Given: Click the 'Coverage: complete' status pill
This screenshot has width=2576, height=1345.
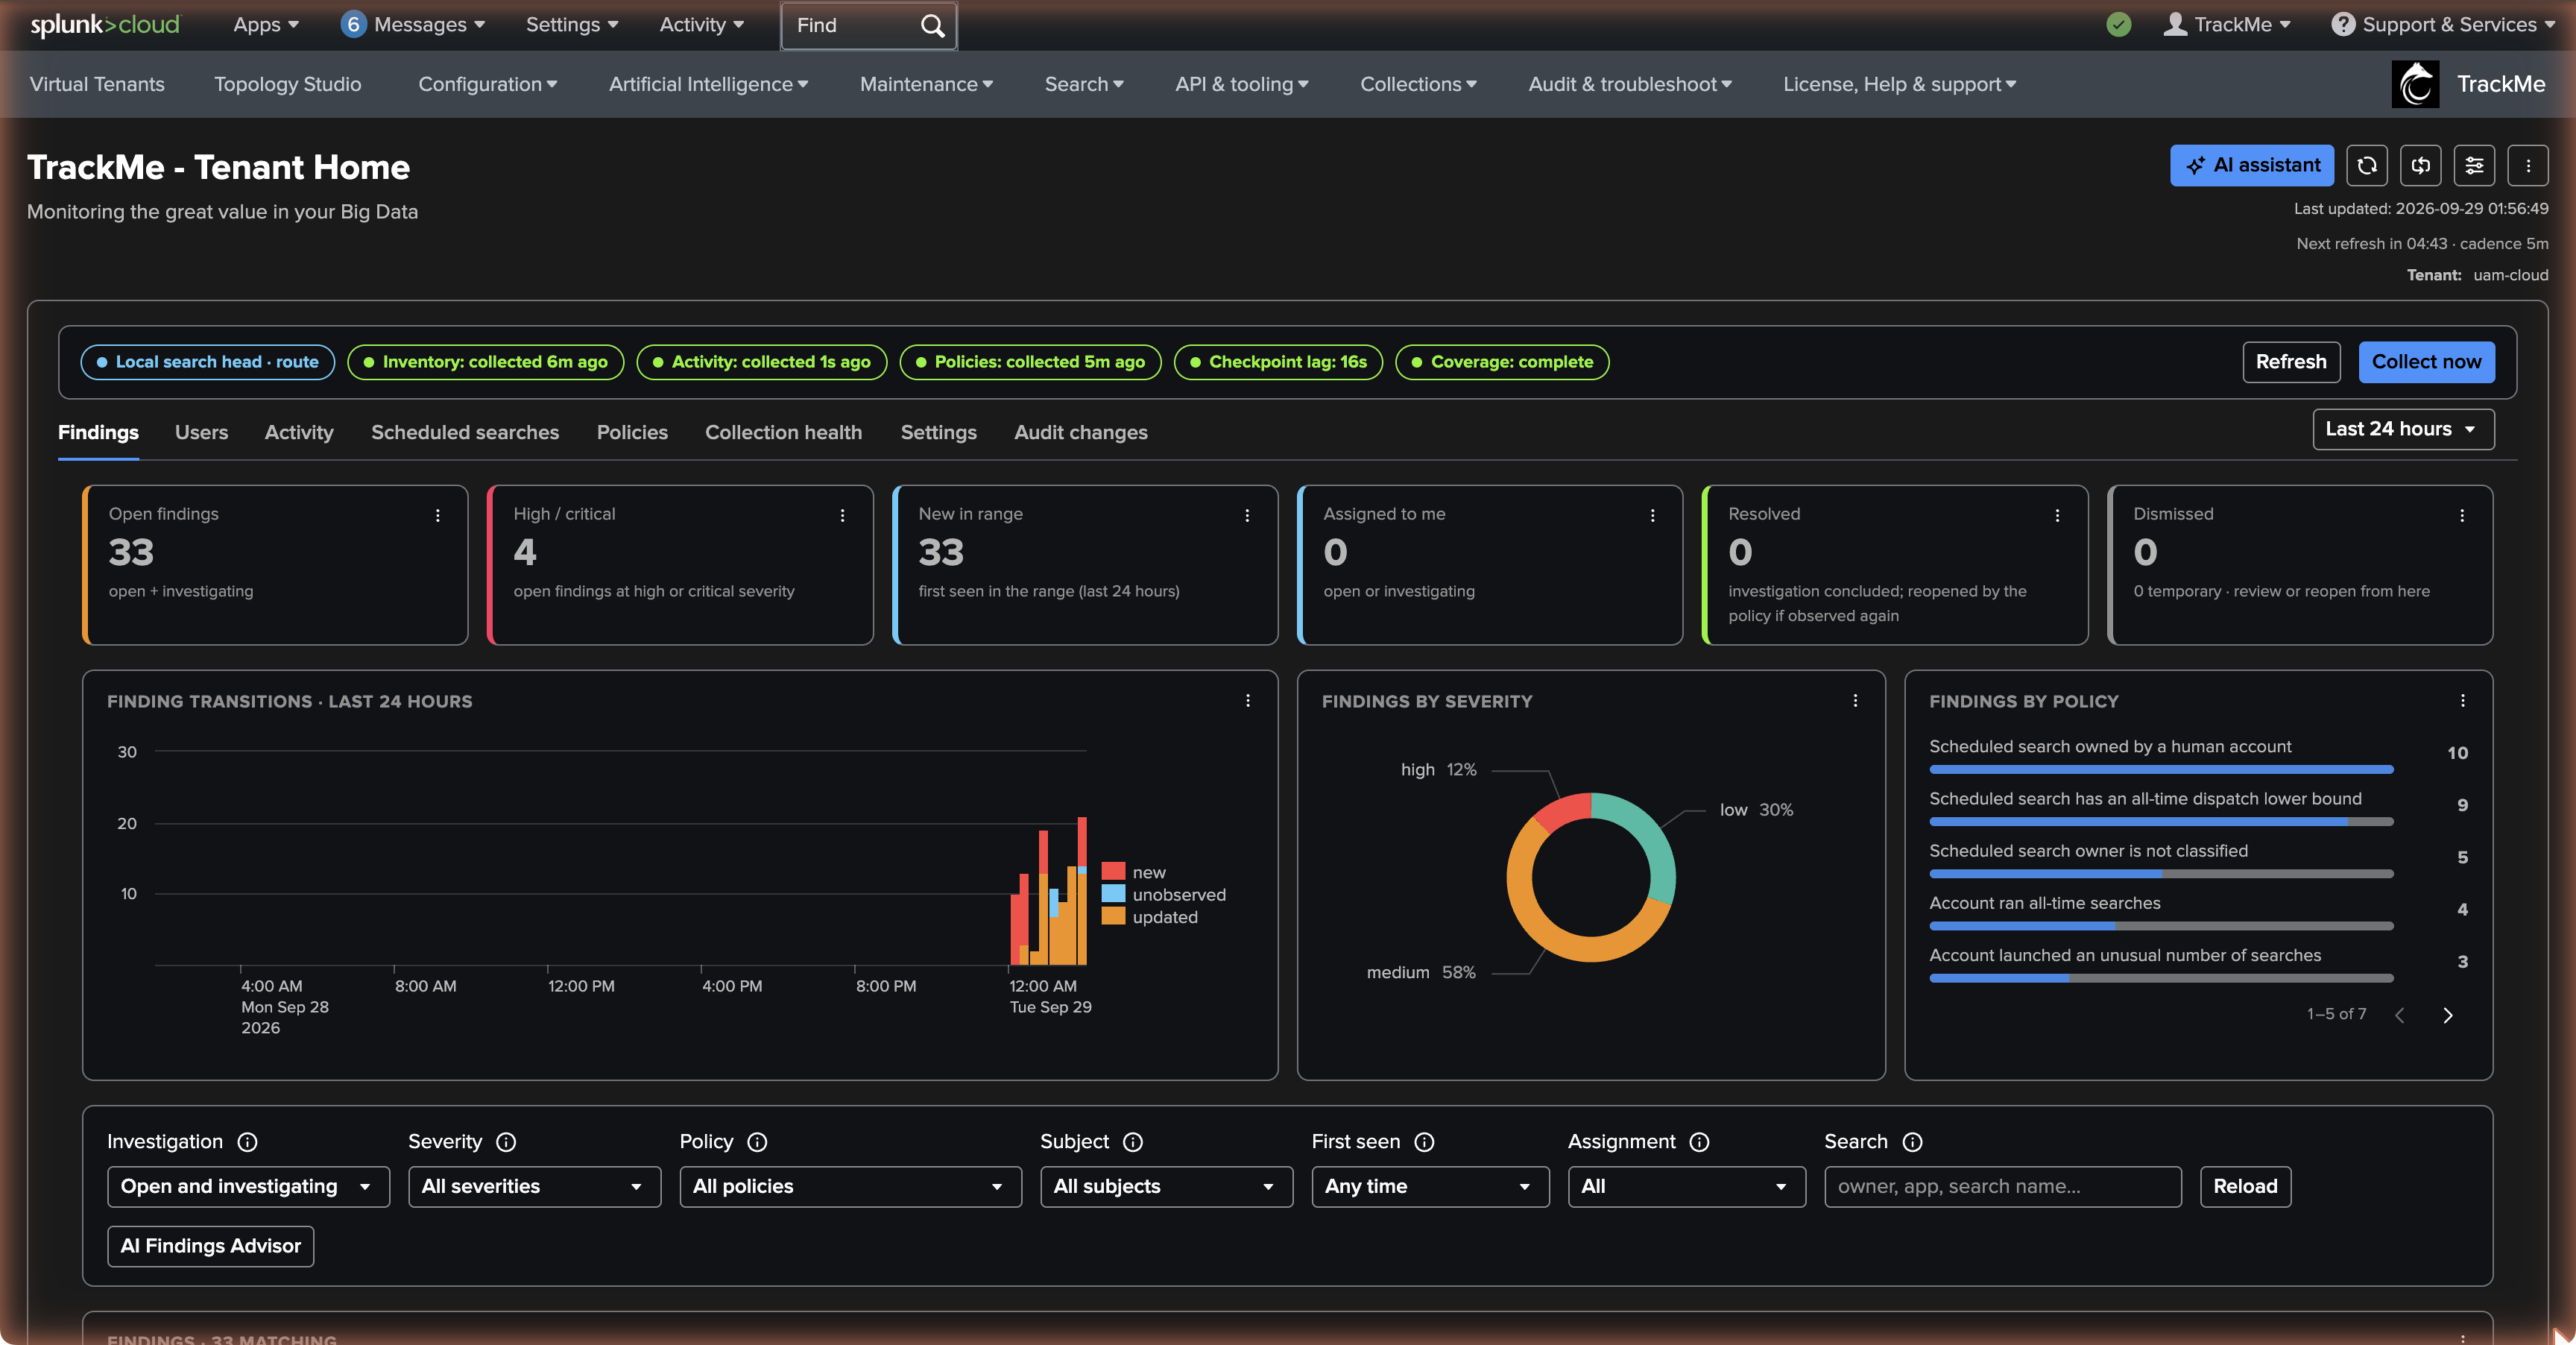Looking at the screenshot, I should point(1502,362).
